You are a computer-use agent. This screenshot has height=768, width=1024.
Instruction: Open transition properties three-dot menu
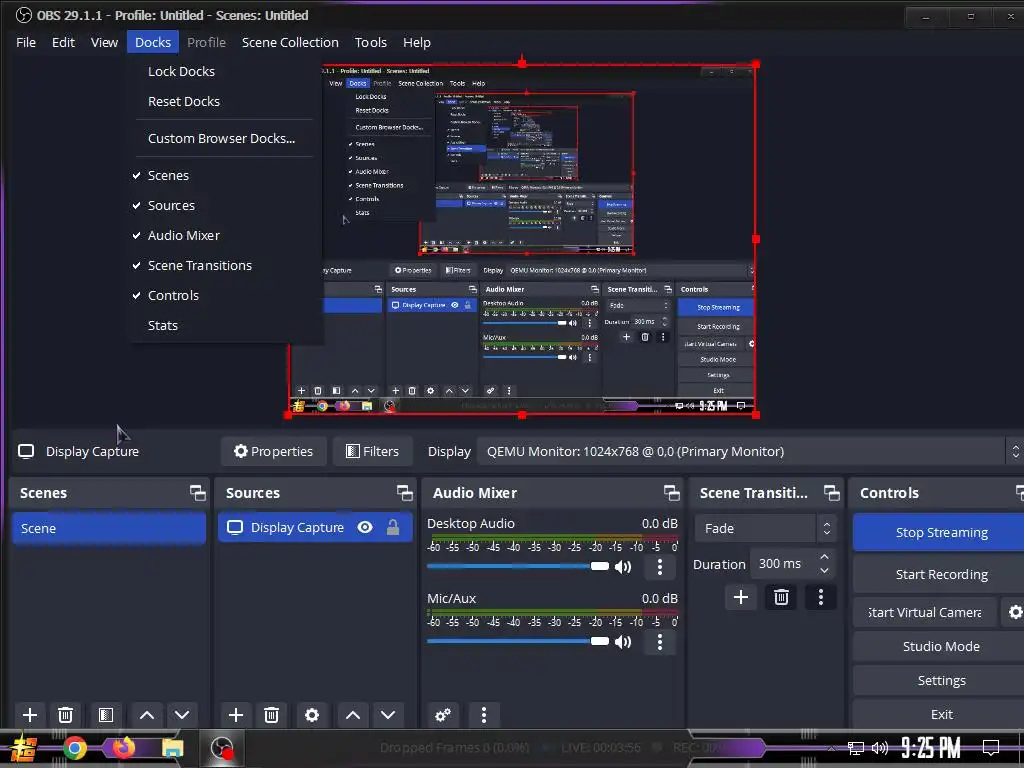point(821,597)
